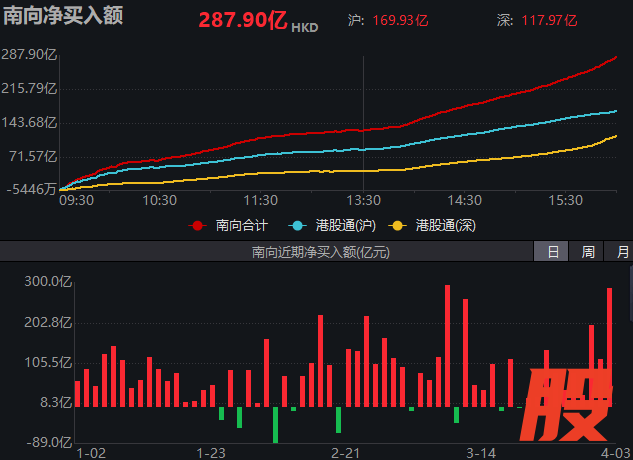Viewport: 633px width, 460px height.
Task: Click the 287.90亿 total net buy value
Action: (x=243, y=20)
